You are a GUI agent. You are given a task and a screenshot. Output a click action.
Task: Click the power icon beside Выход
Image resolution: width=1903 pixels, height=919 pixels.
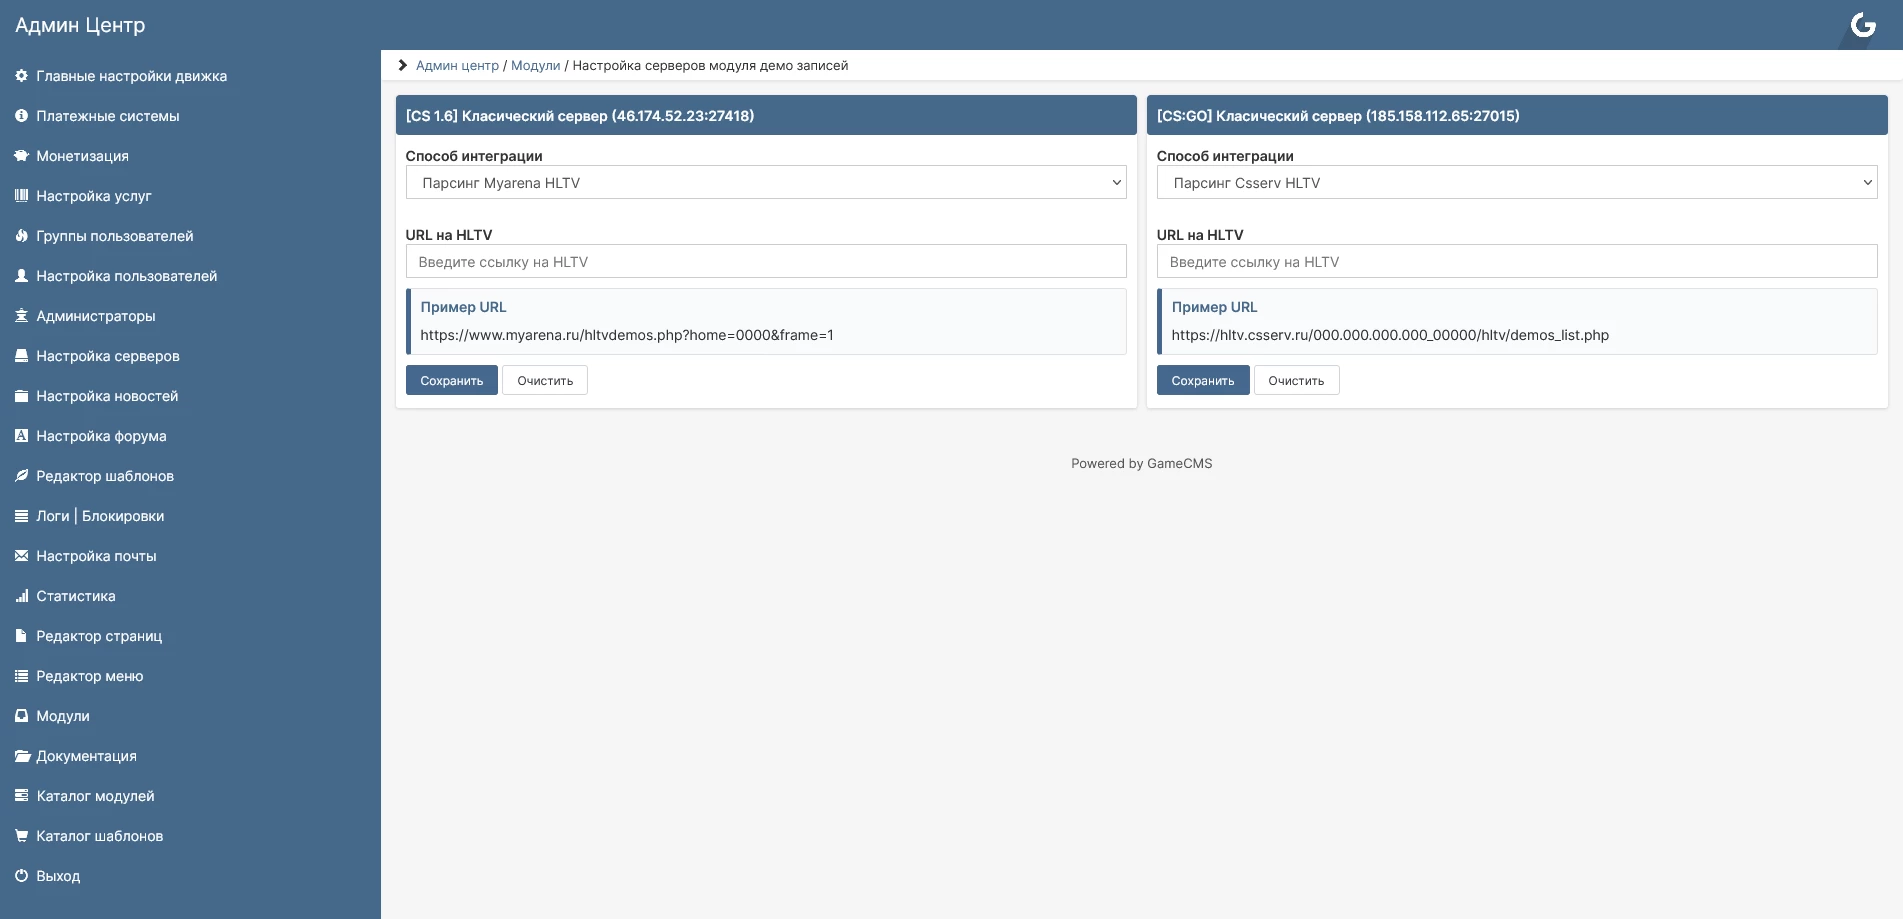pyautogui.click(x=21, y=876)
